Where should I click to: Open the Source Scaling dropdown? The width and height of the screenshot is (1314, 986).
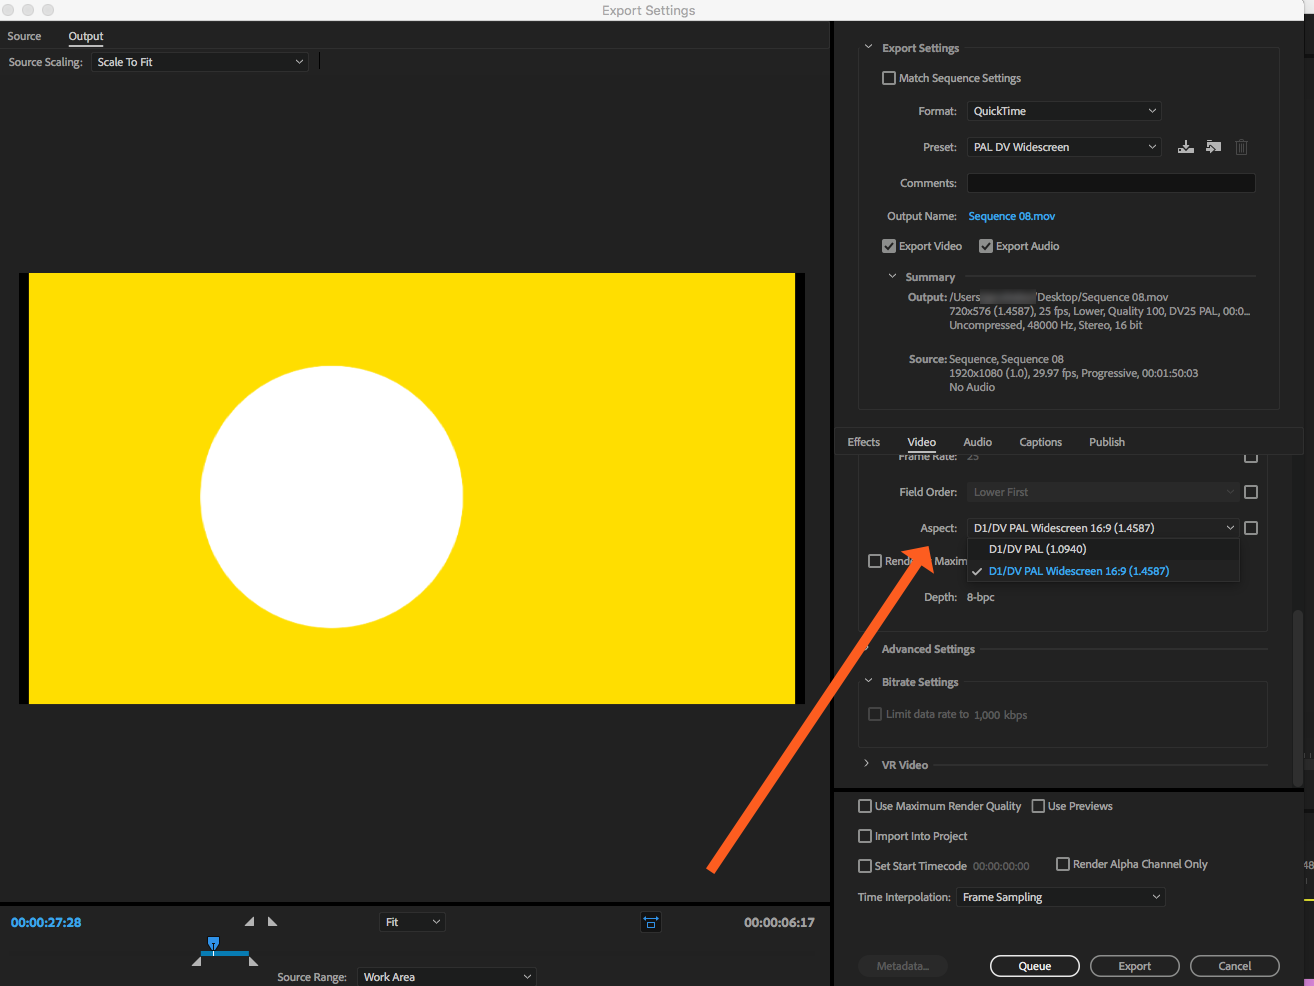tap(200, 62)
